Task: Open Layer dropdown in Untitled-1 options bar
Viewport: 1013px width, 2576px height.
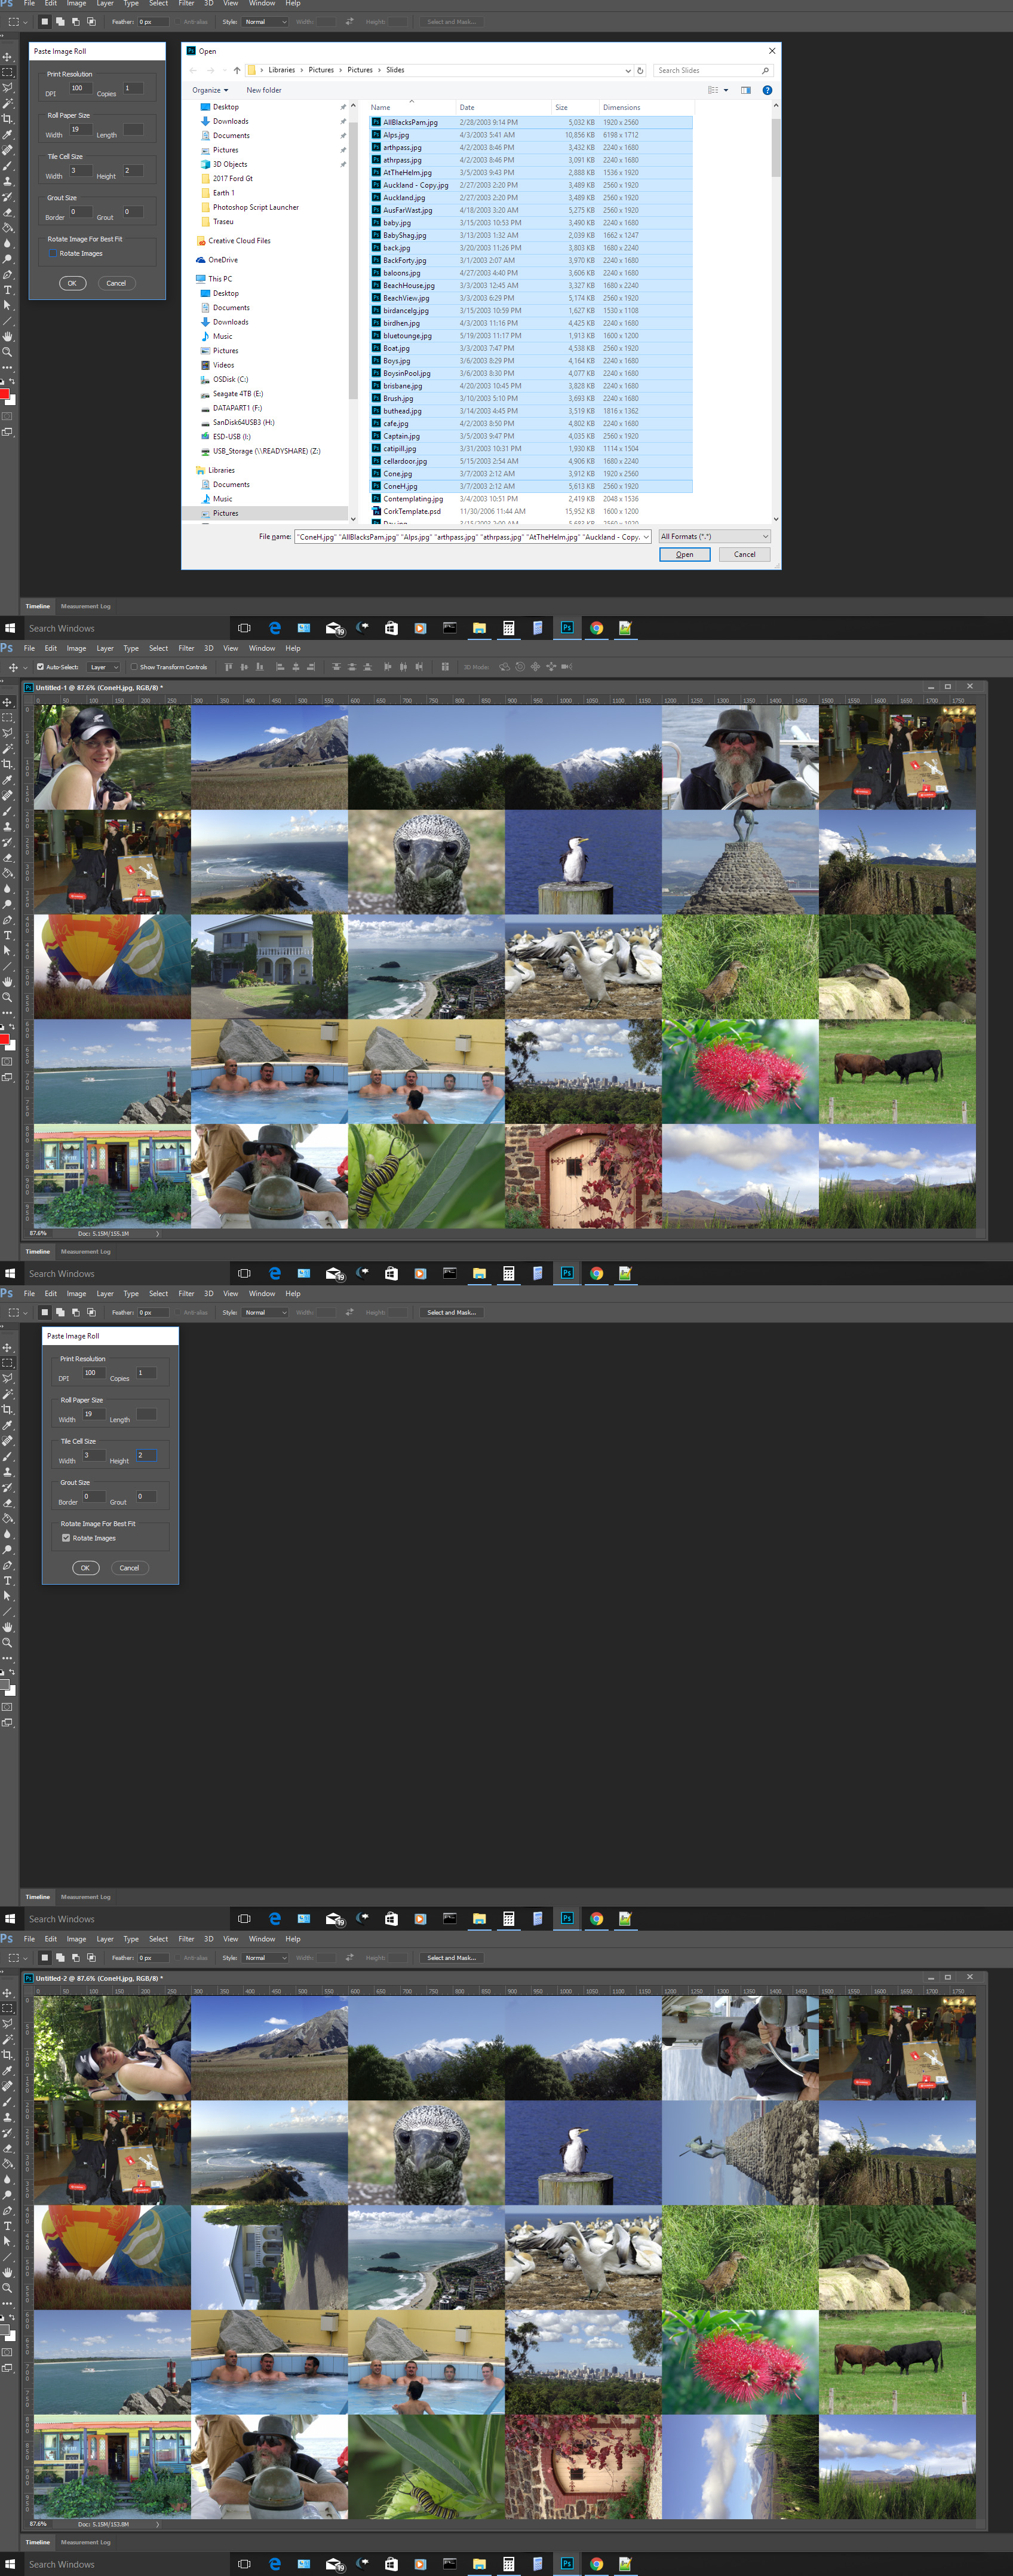Action: (x=102, y=666)
